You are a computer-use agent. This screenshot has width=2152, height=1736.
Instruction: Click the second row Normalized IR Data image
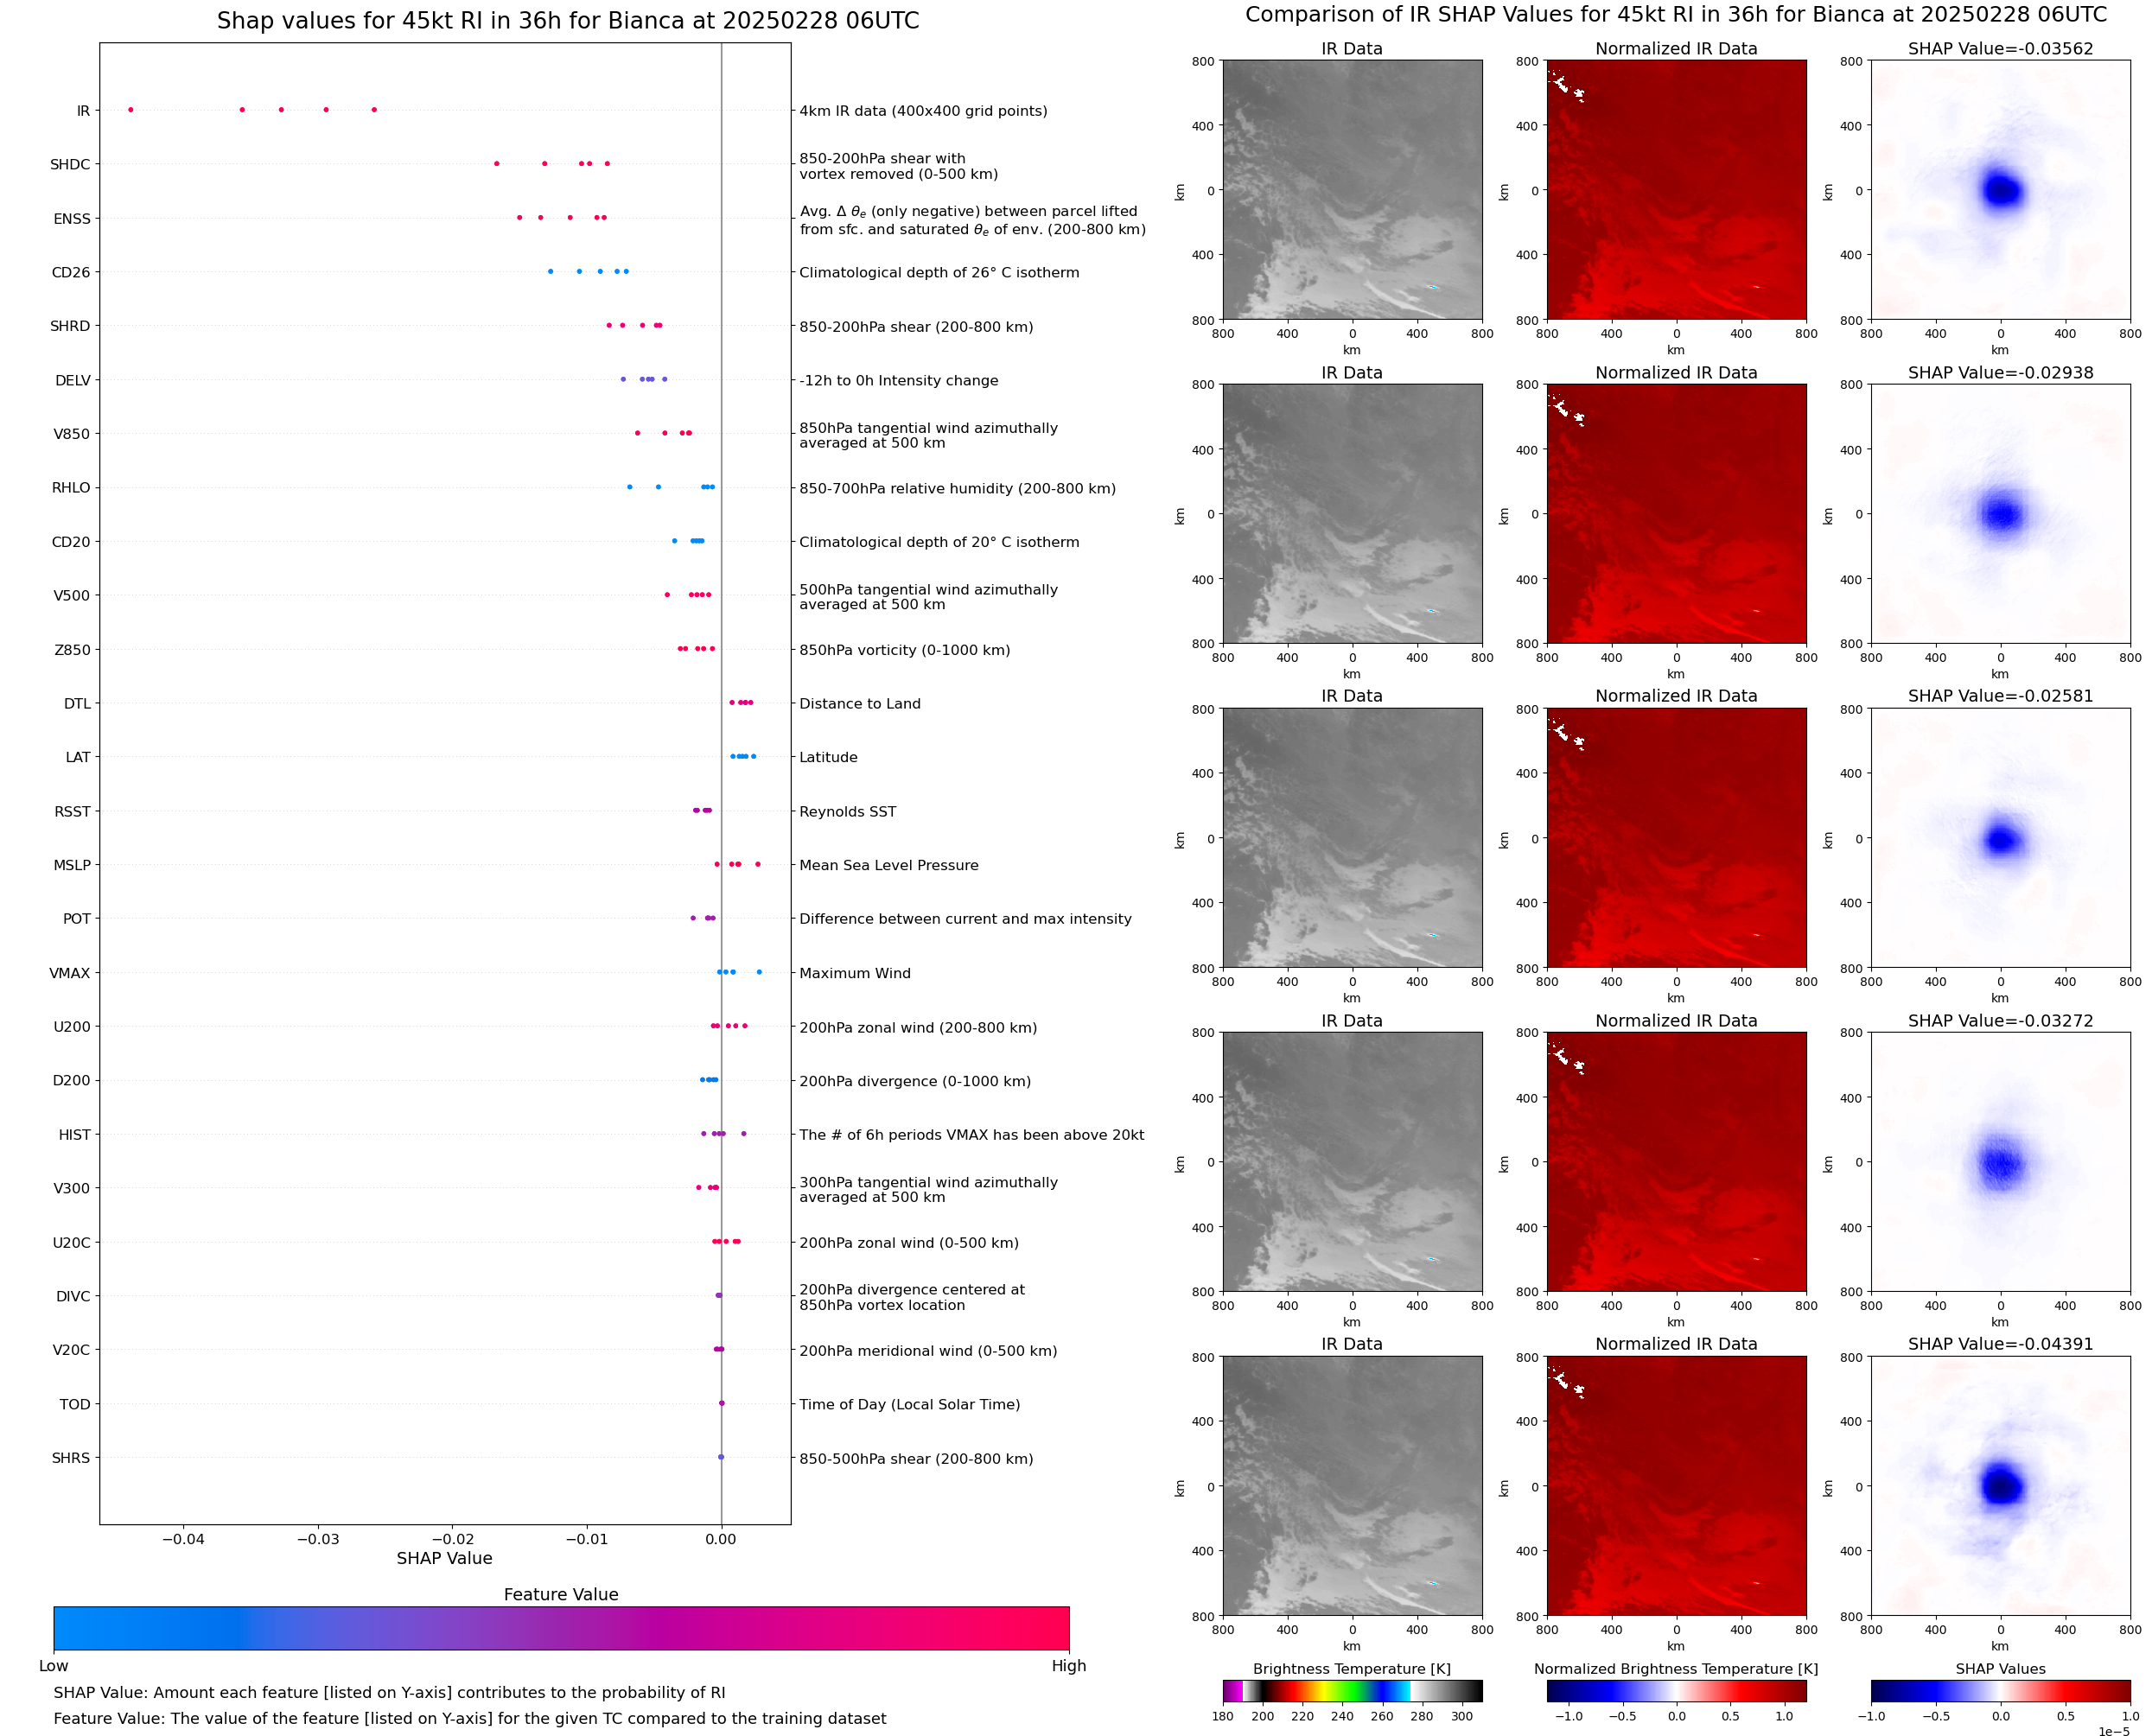1676,514
